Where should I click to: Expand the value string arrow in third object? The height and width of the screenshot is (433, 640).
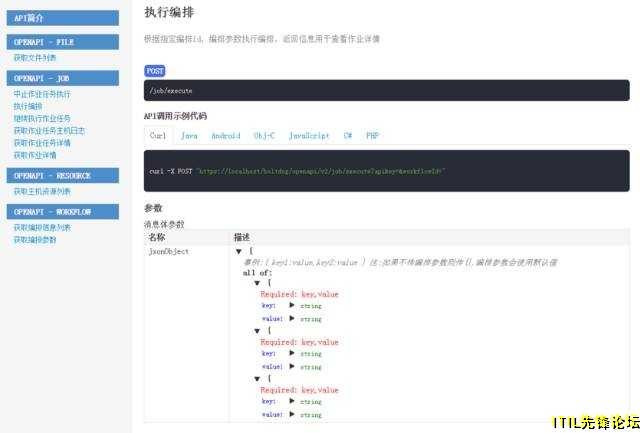click(x=292, y=414)
